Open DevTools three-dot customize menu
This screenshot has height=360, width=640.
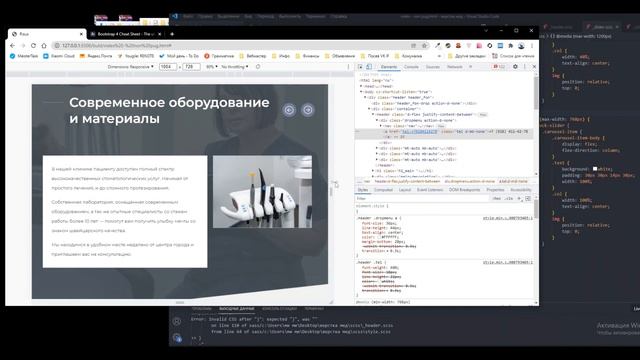tap(525, 67)
